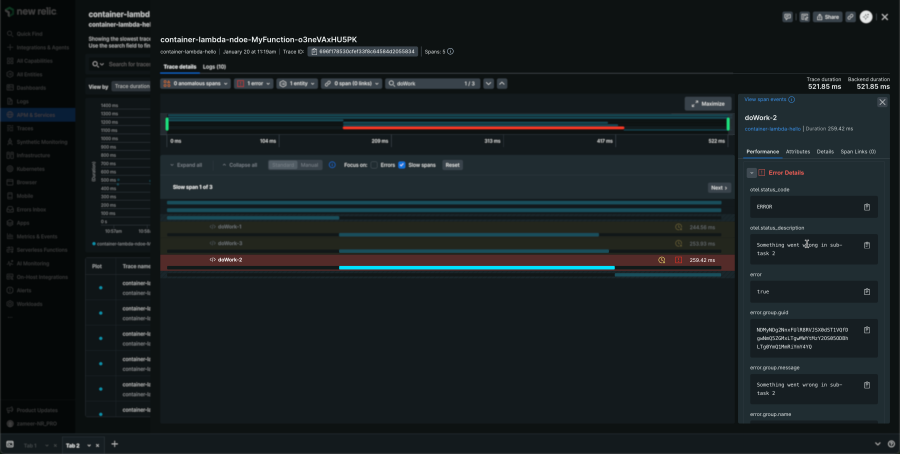
Task: Jump to next search match with down arrow
Action: point(488,84)
